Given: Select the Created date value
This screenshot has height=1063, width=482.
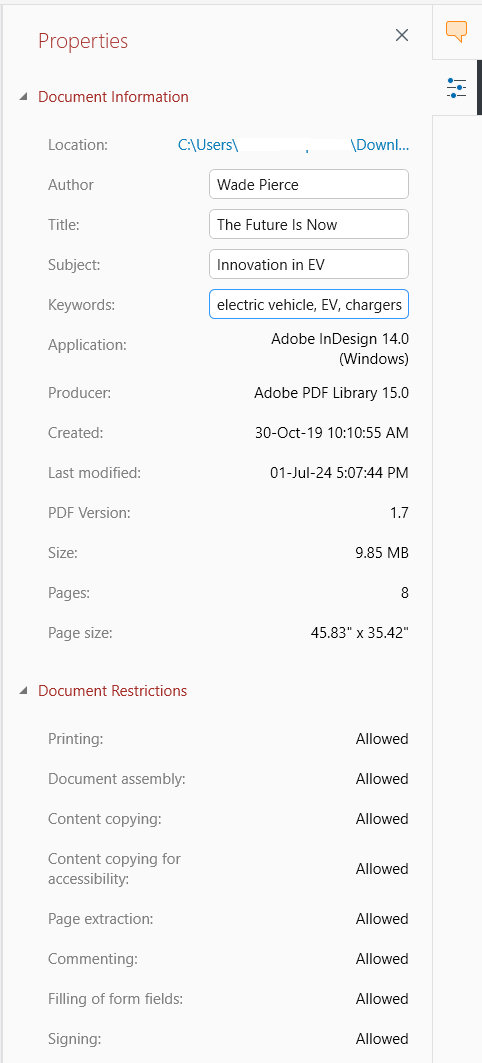Looking at the screenshot, I should (332, 433).
